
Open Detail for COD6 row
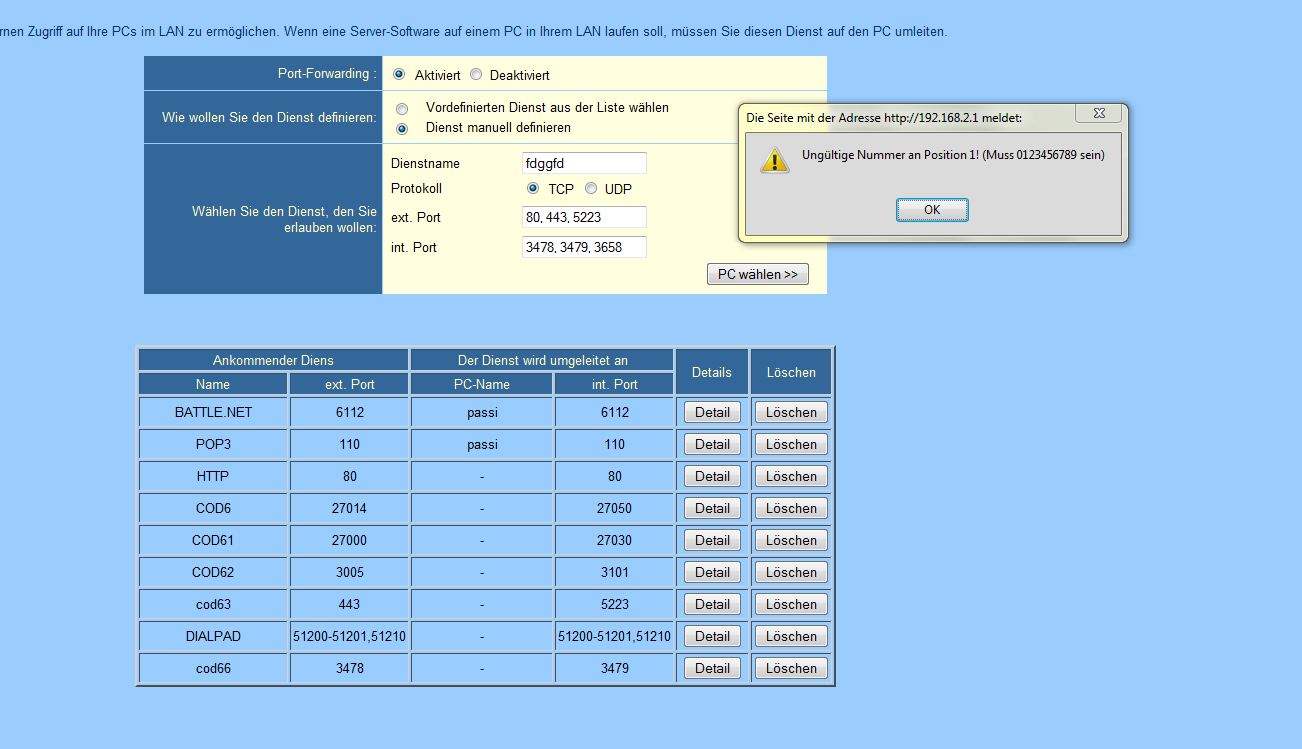pos(712,508)
